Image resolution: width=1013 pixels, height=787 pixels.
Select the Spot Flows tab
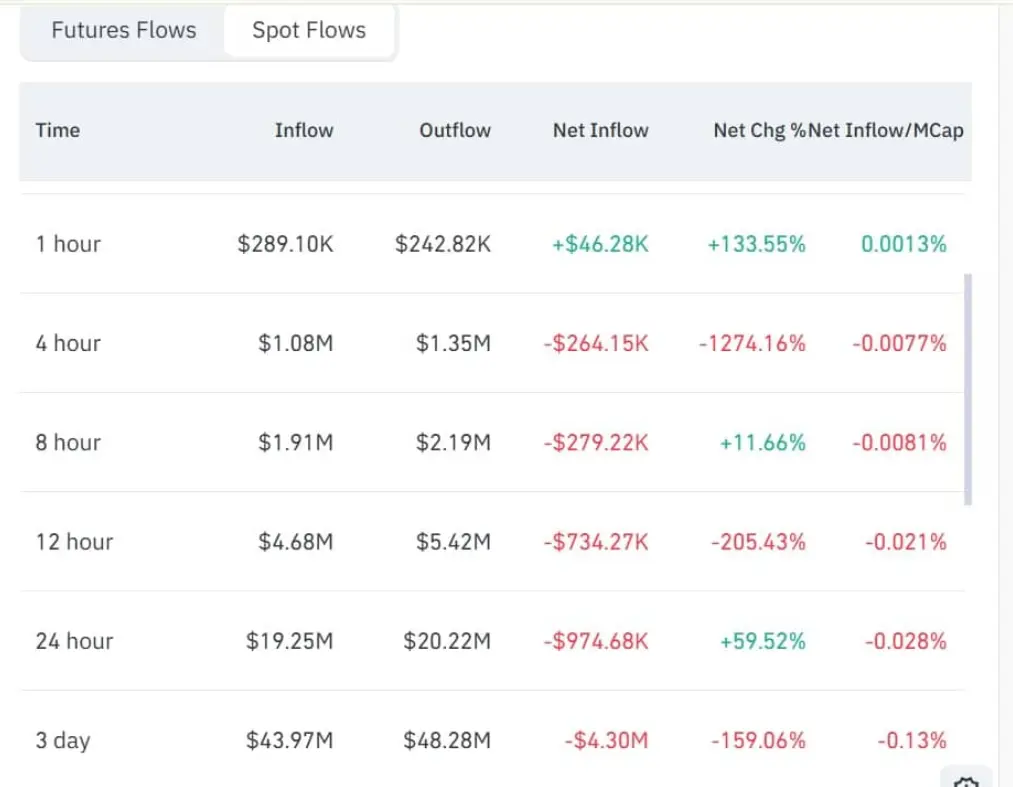[x=309, y=31]
